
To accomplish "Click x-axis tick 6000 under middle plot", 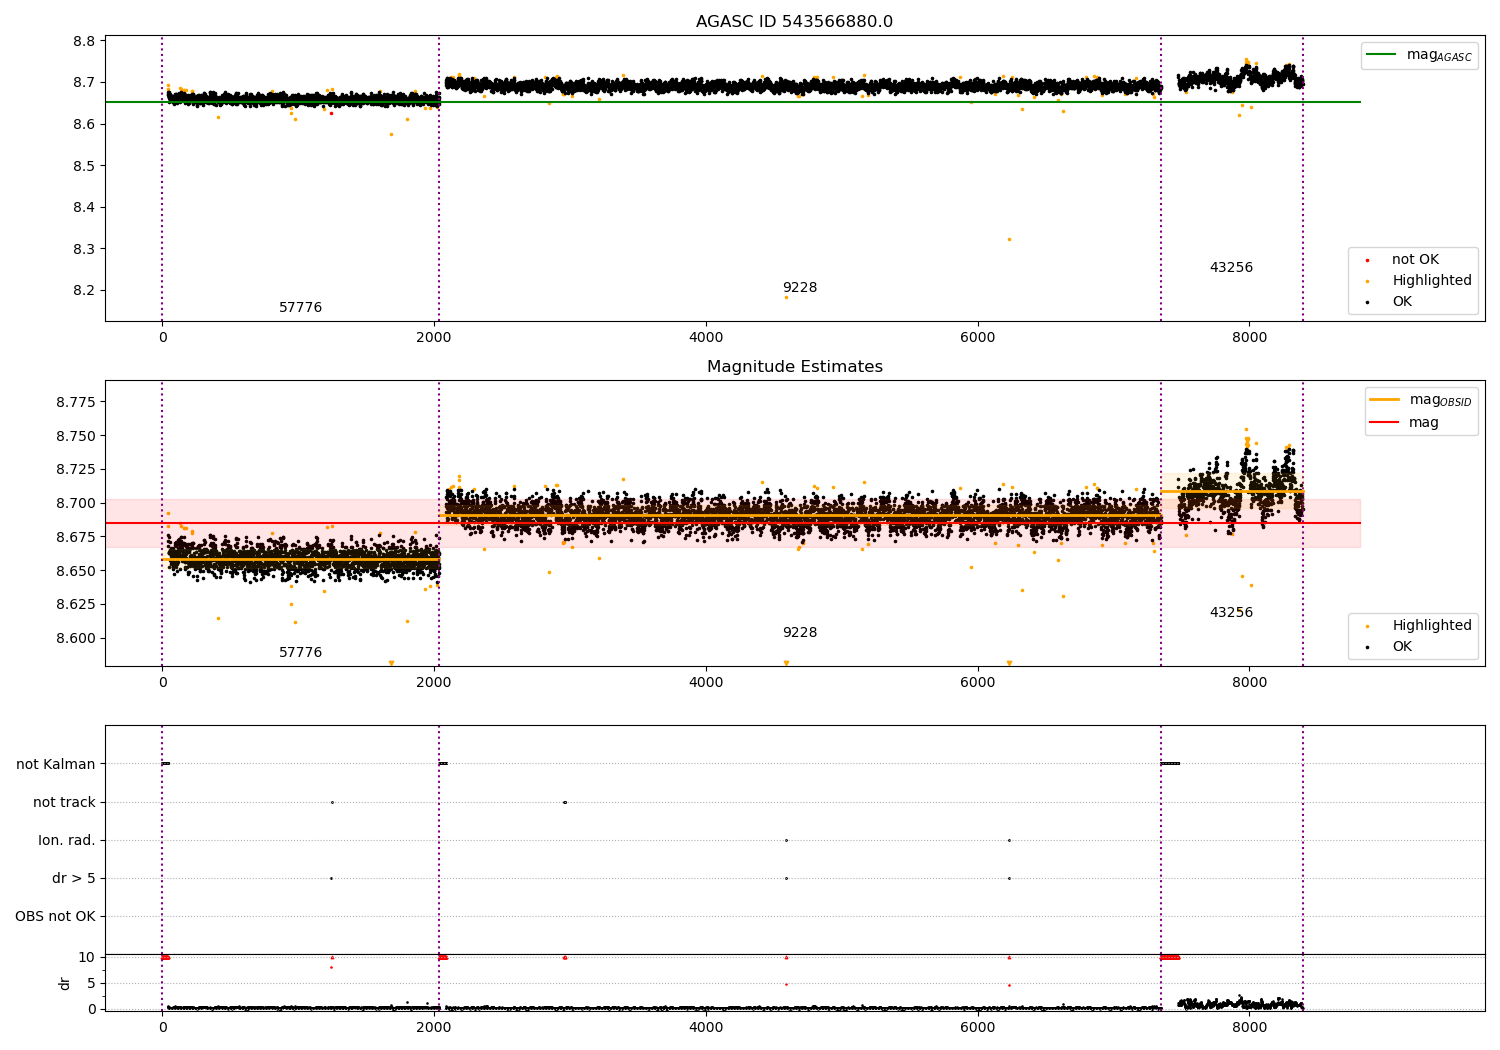I will pyautogui.click(x=977, y=683).
